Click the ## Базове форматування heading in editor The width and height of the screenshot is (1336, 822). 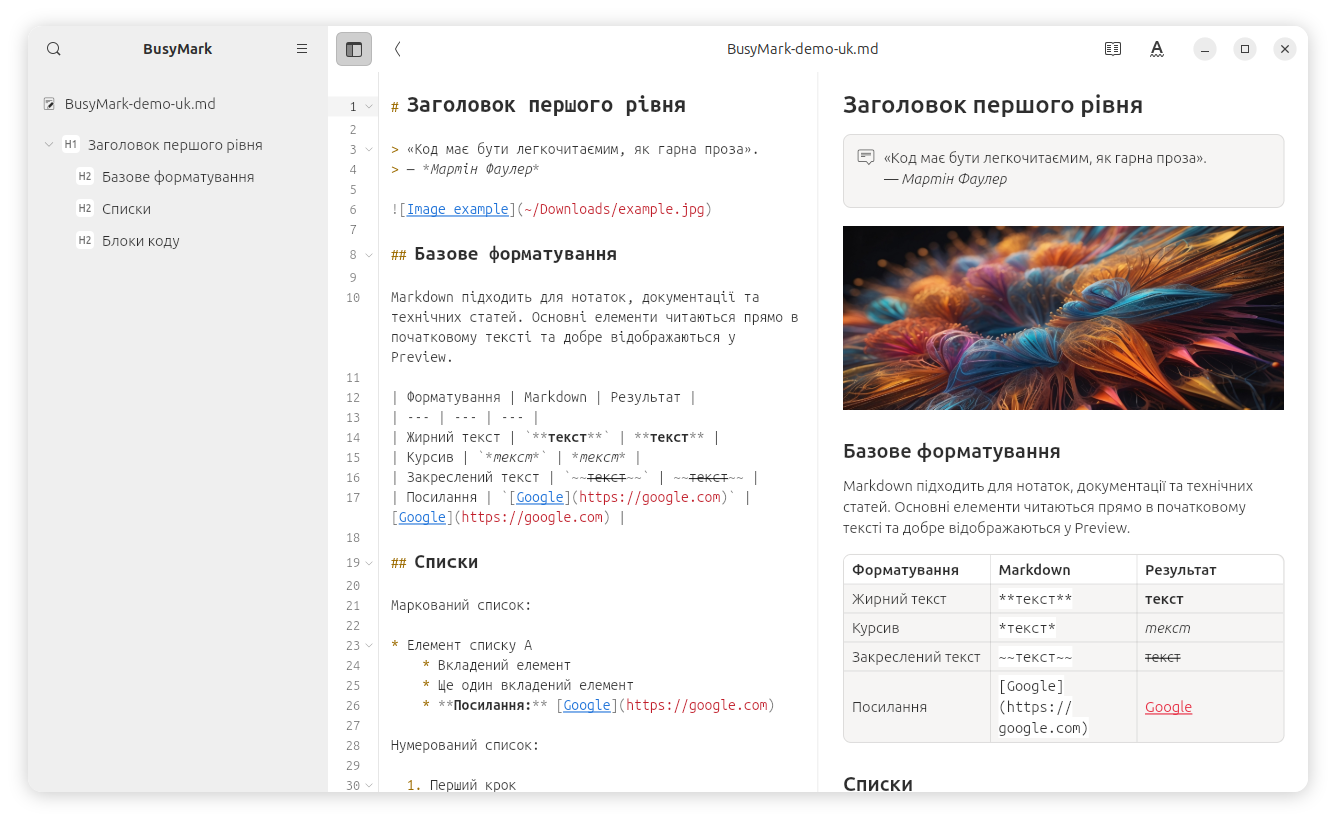[x=504, y=254]
